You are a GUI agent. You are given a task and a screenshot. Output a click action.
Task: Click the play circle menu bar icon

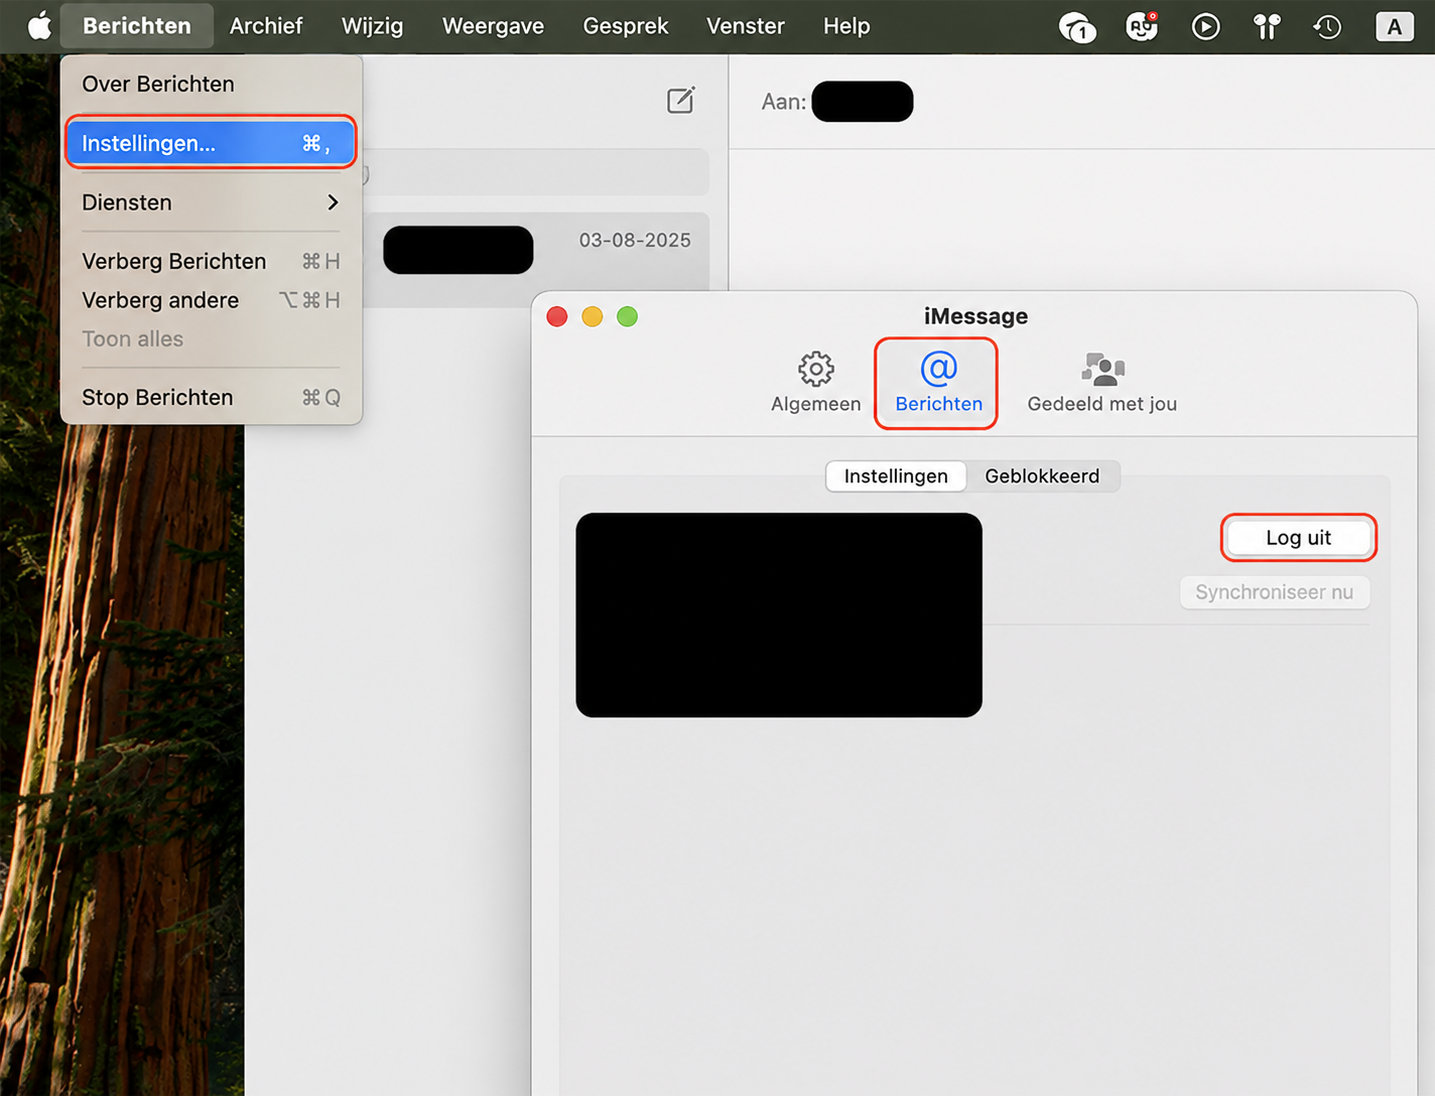point(1206,27)
